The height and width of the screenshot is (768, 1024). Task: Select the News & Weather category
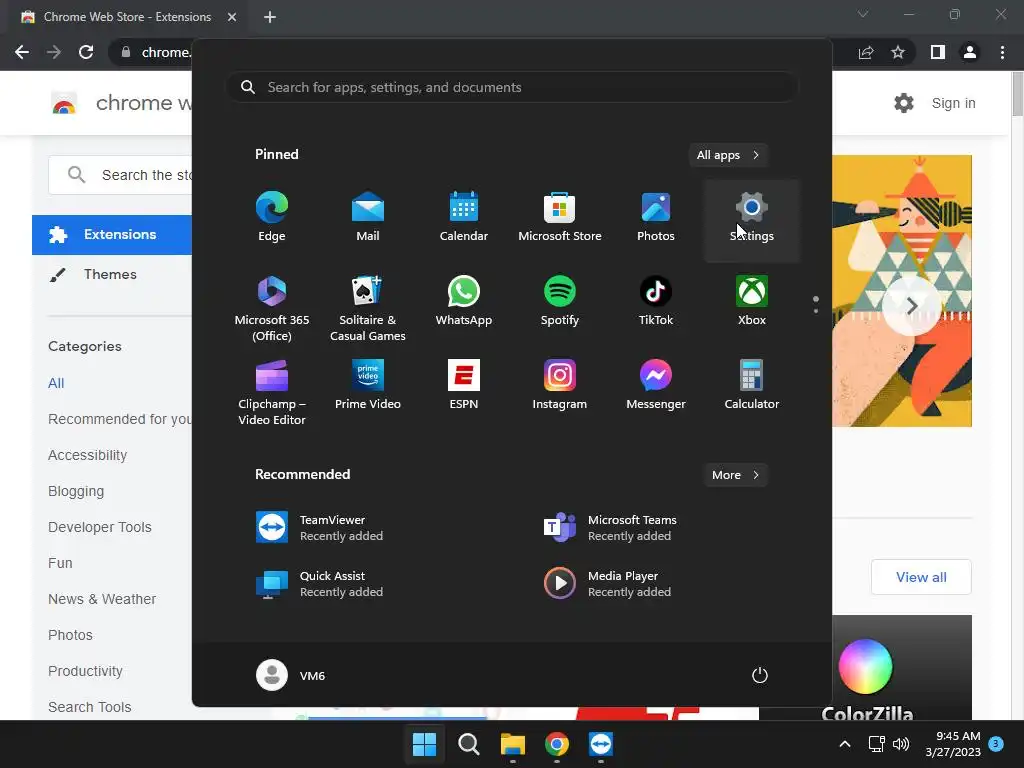click(x=102, y=599)
